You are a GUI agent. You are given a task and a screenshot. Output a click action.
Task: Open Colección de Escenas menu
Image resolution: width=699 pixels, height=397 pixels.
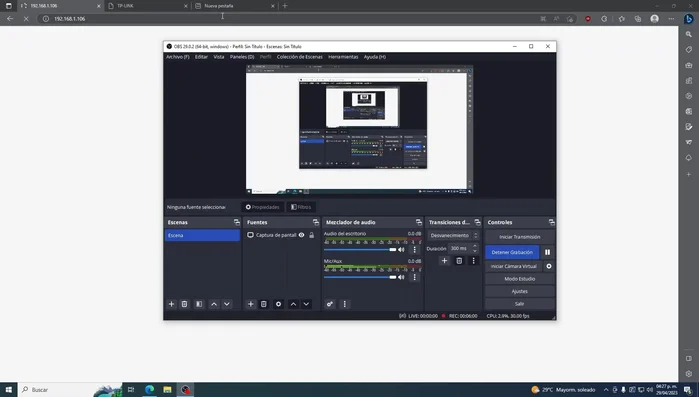pyautogui.click(x=300, y=57)
